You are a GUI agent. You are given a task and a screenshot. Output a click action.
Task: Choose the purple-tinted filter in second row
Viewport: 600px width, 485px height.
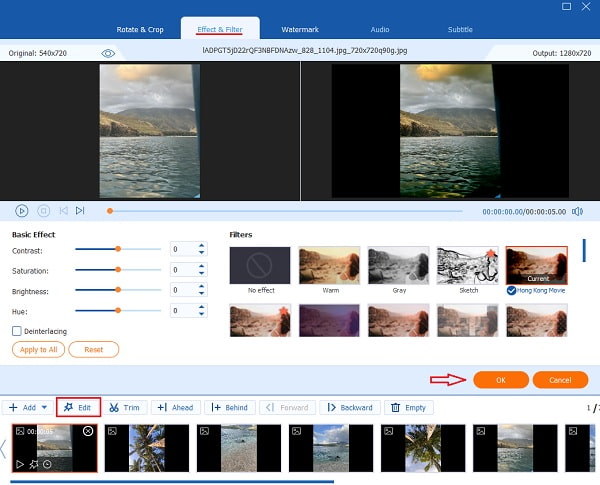tap(329, 320)
